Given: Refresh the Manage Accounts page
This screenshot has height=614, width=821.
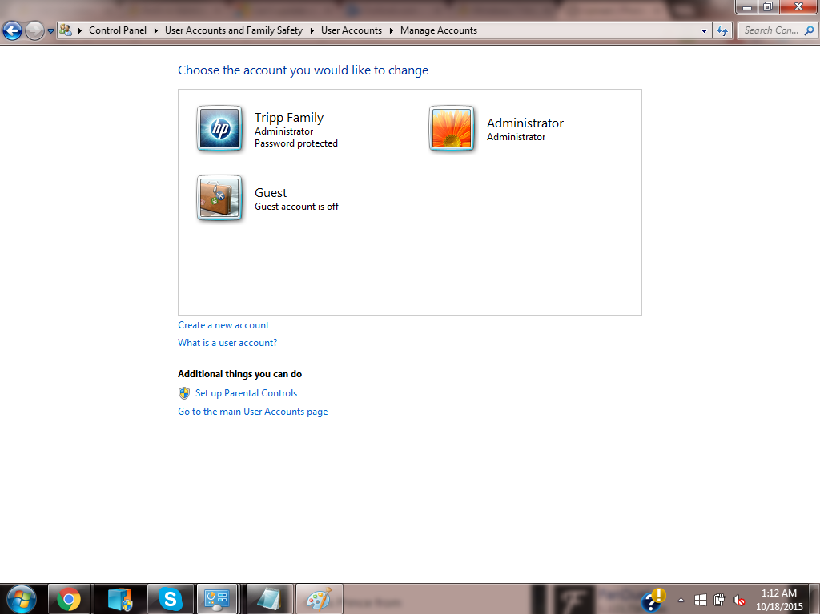Looking at the screenshot, I should (x=723, y=31).
